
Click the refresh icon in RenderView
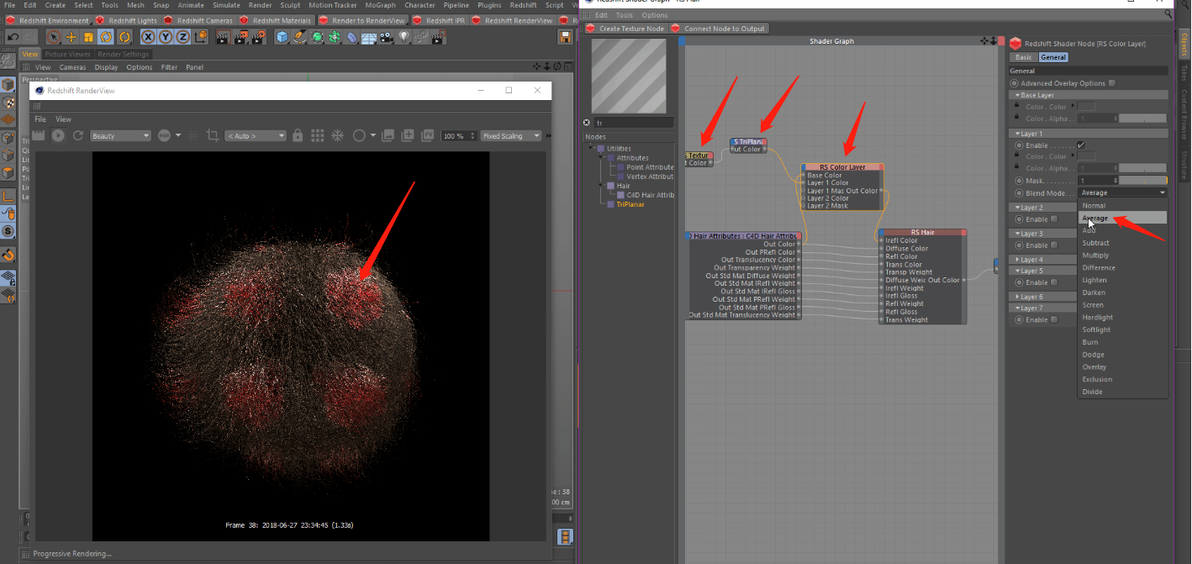76,136
